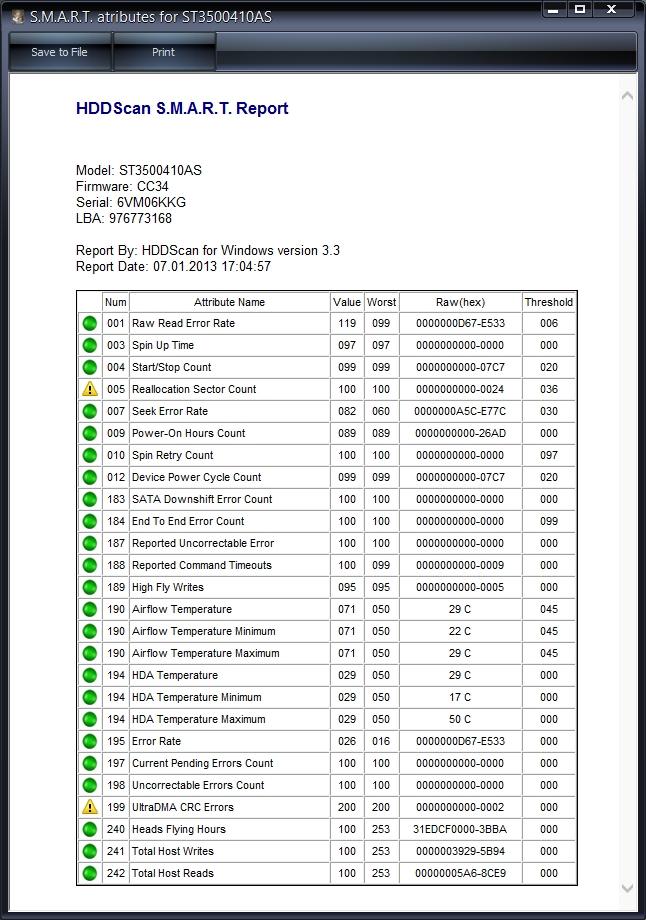Click the Save to File button

(x=59, y=52)
